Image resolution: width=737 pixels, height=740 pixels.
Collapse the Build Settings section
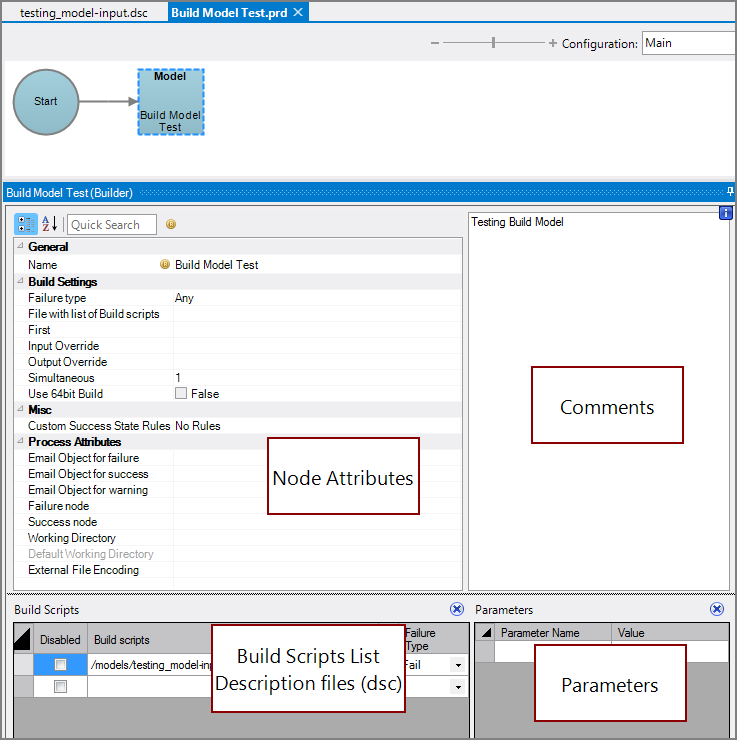click(20, 282)
